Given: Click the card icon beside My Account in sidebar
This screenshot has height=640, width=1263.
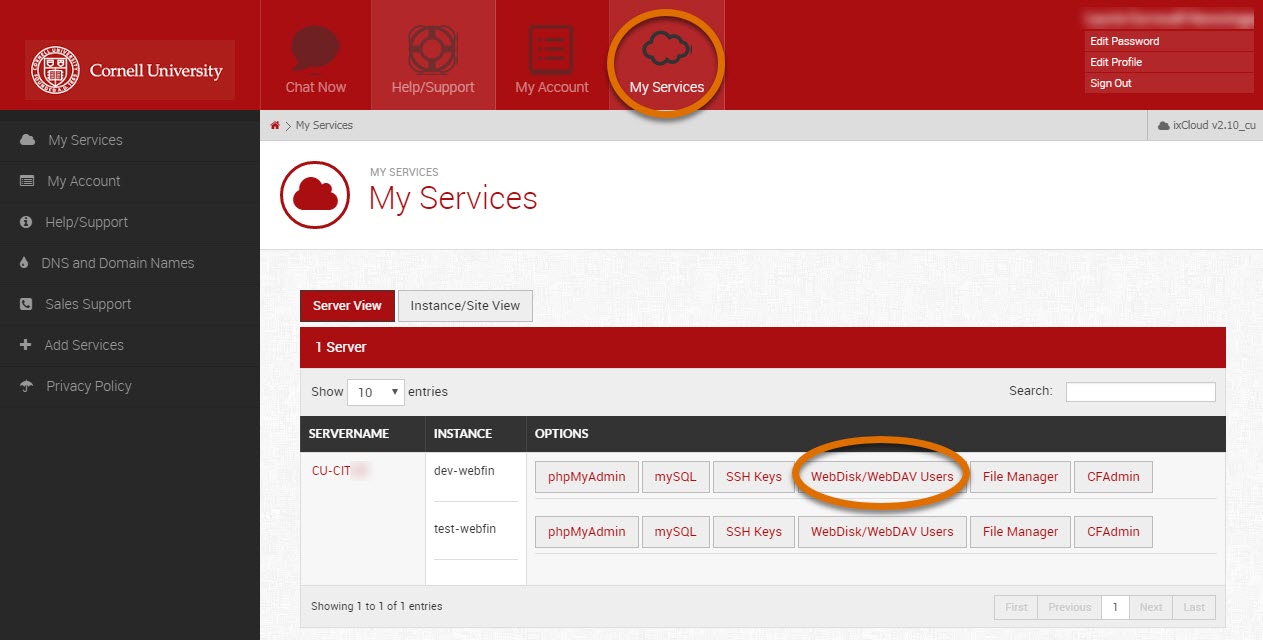Looking at the screenshot, I should (27, 181).
